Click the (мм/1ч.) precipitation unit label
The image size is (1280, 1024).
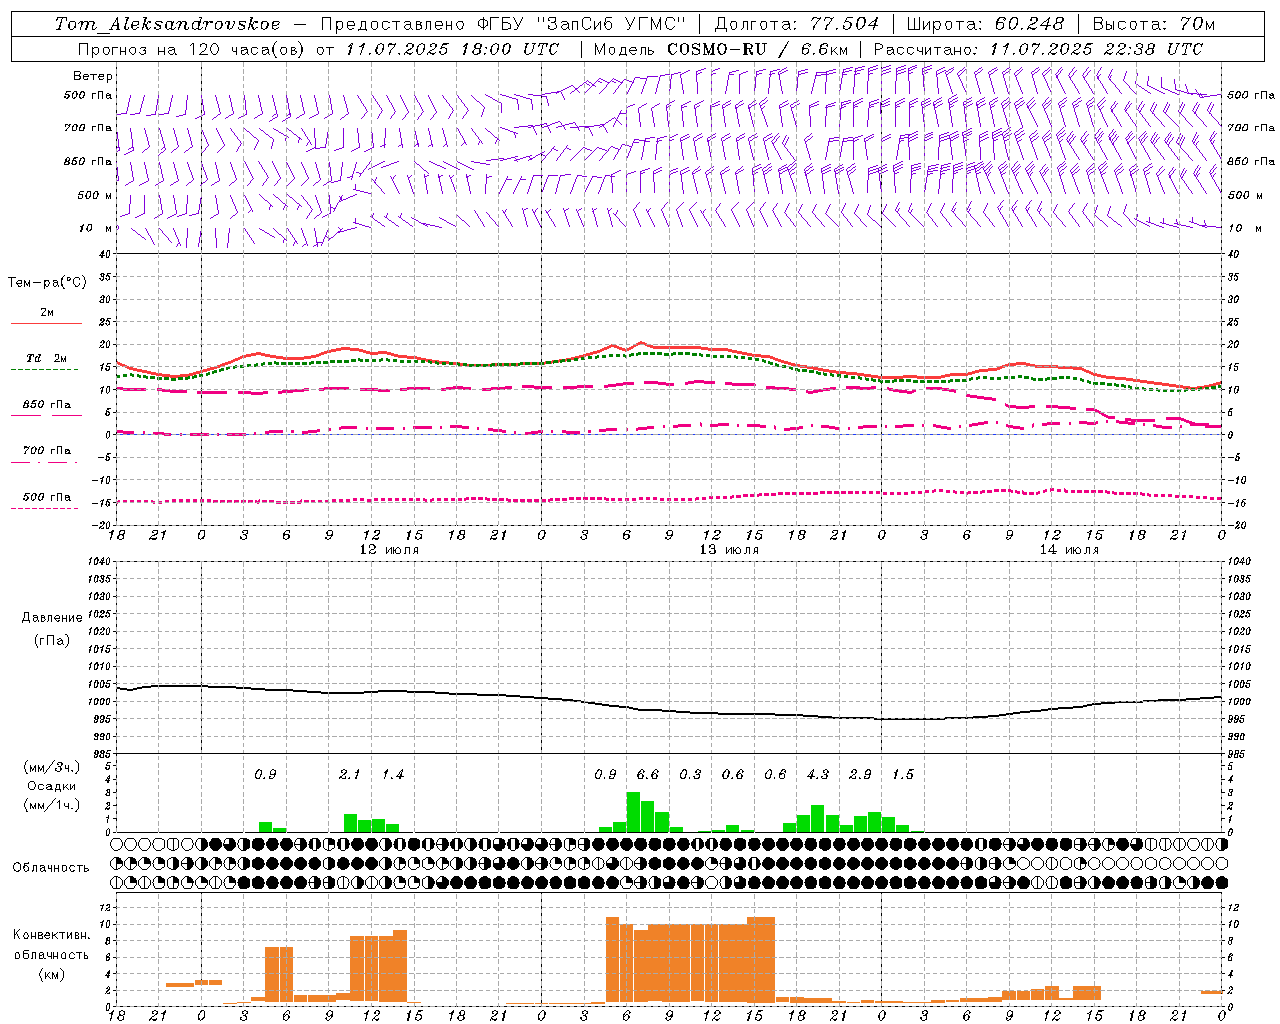pos(52,805)
